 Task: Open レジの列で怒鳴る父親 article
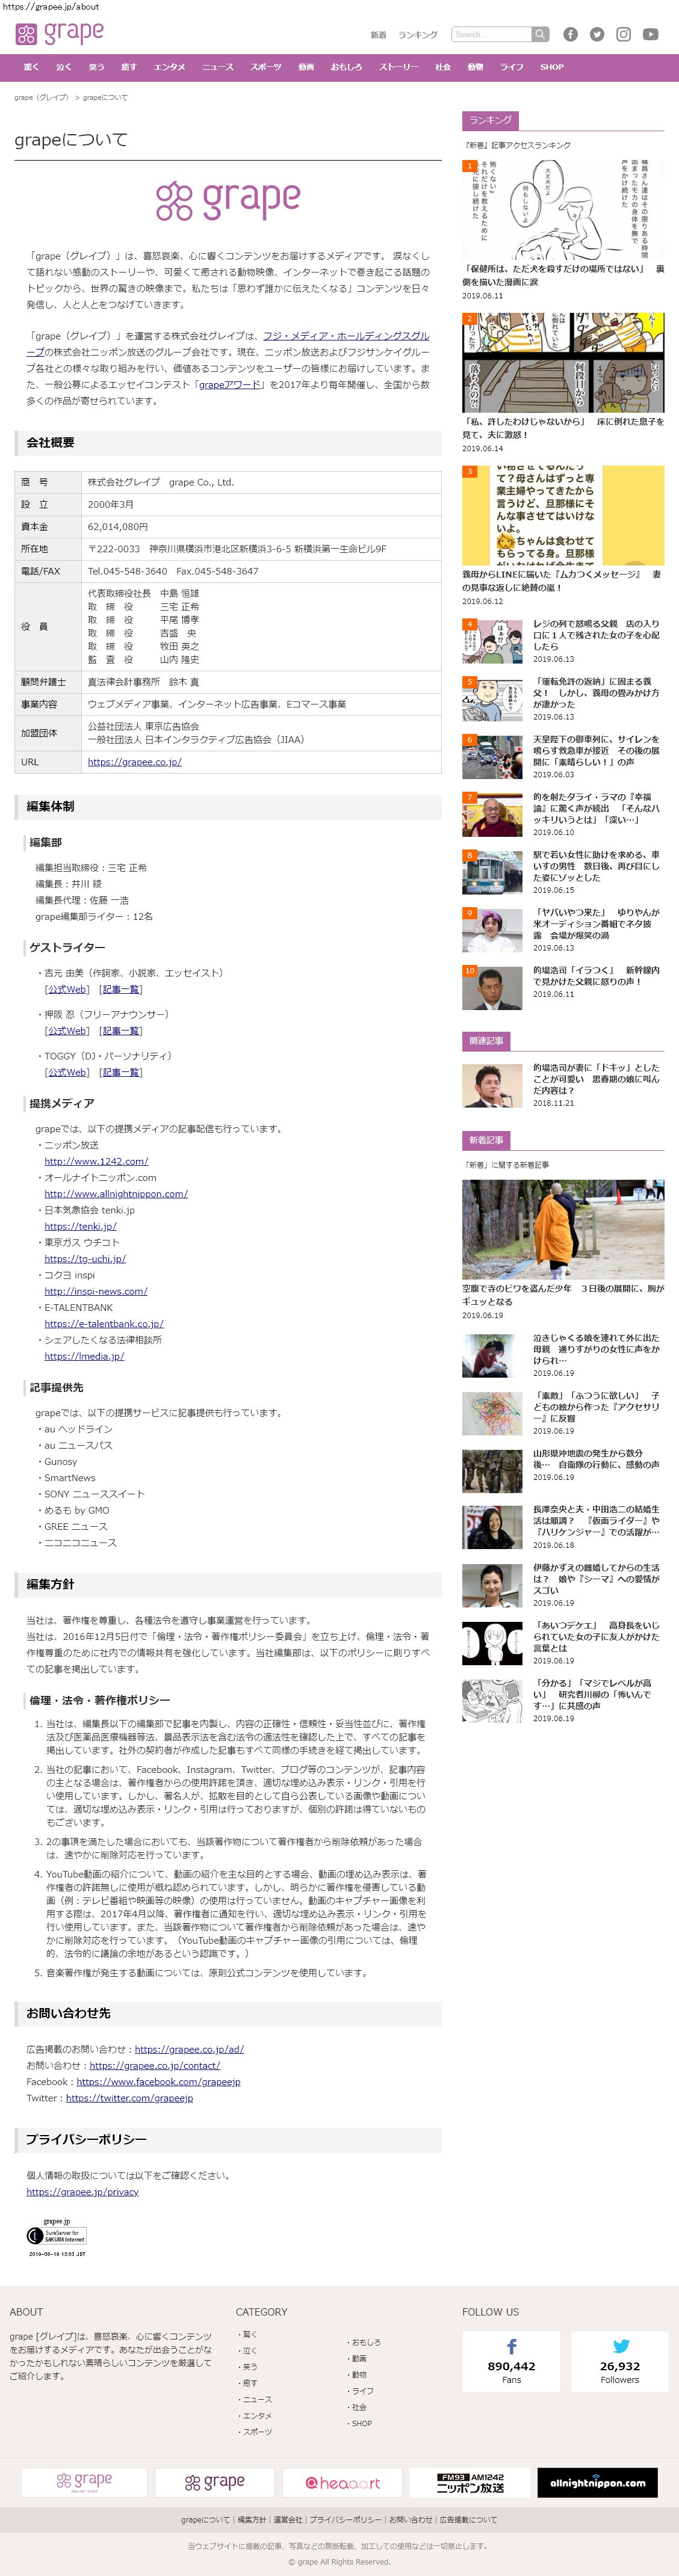point(596,635)
